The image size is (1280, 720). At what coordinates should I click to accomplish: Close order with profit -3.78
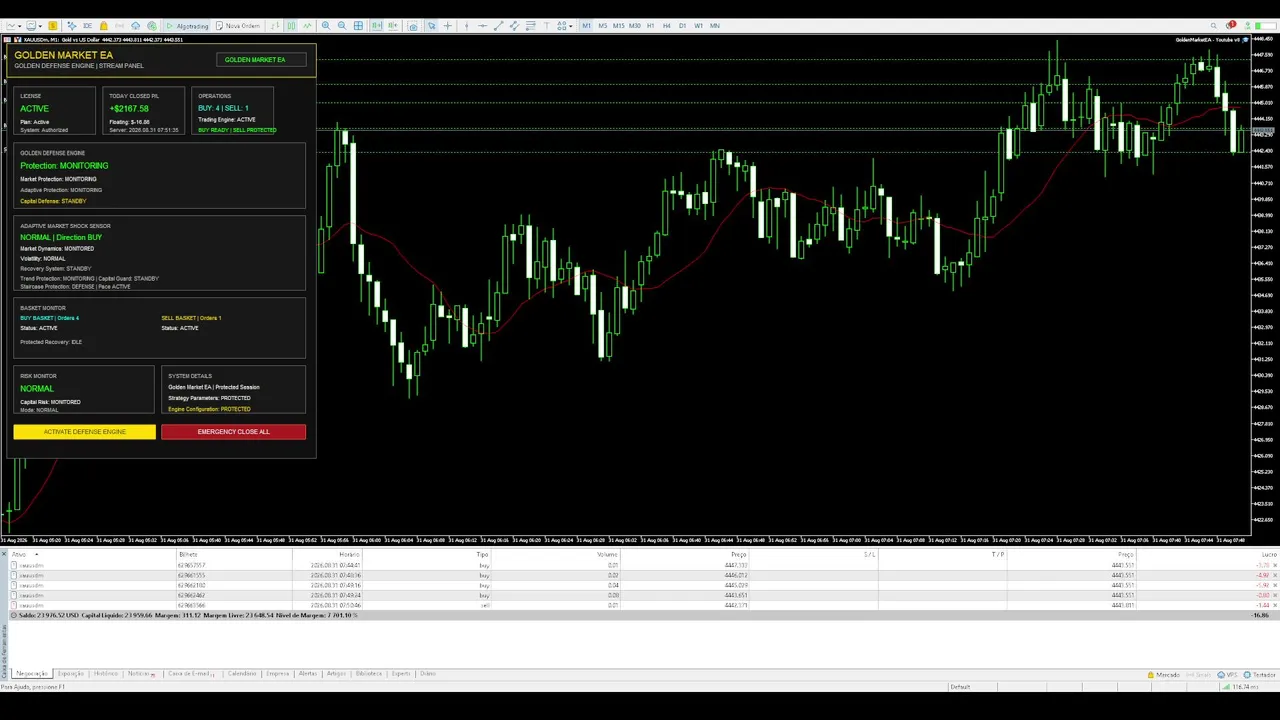(1275, 565)
